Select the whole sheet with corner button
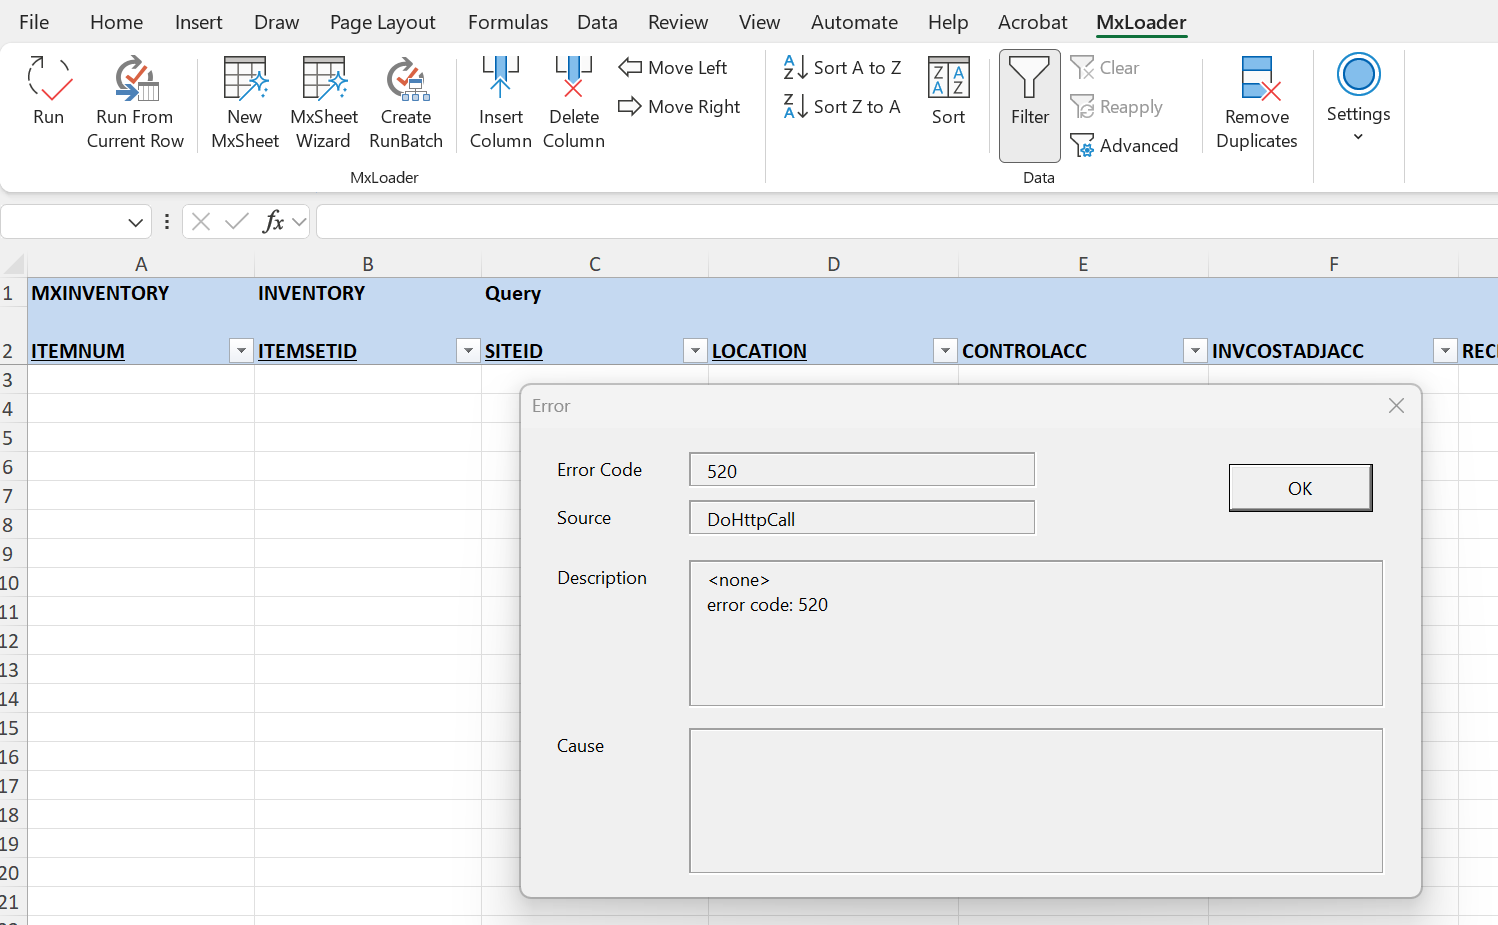Screen dimensions: 1498x925 (14, 264)
